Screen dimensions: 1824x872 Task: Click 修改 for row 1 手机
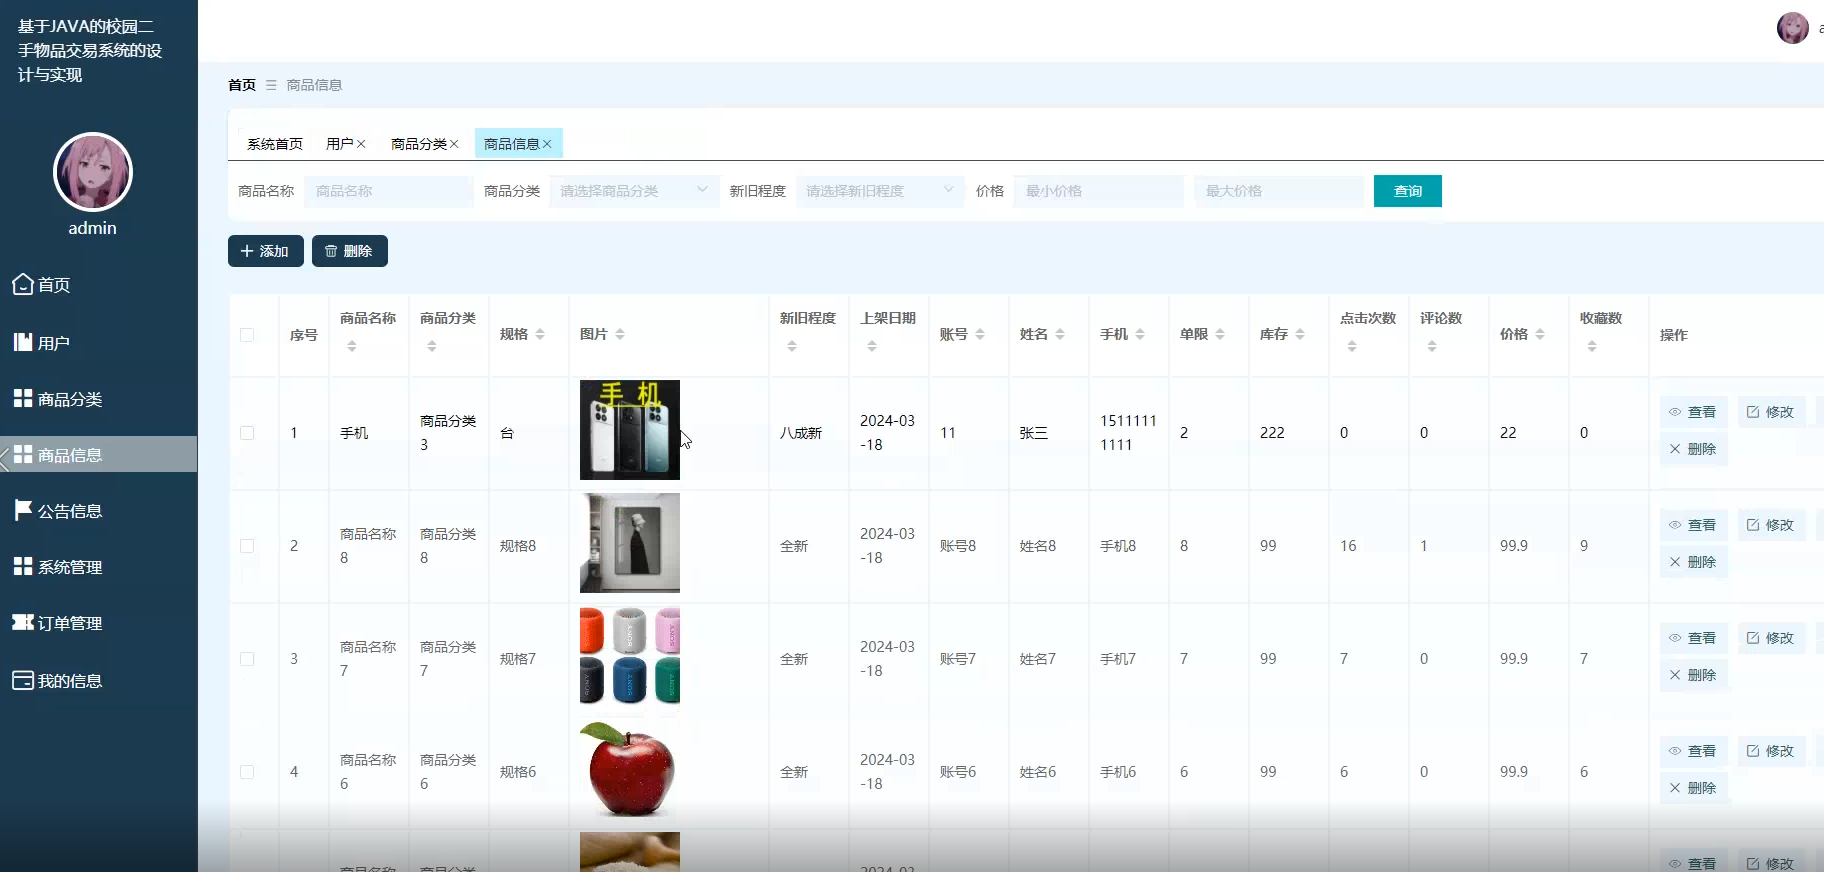[1771, 412]
